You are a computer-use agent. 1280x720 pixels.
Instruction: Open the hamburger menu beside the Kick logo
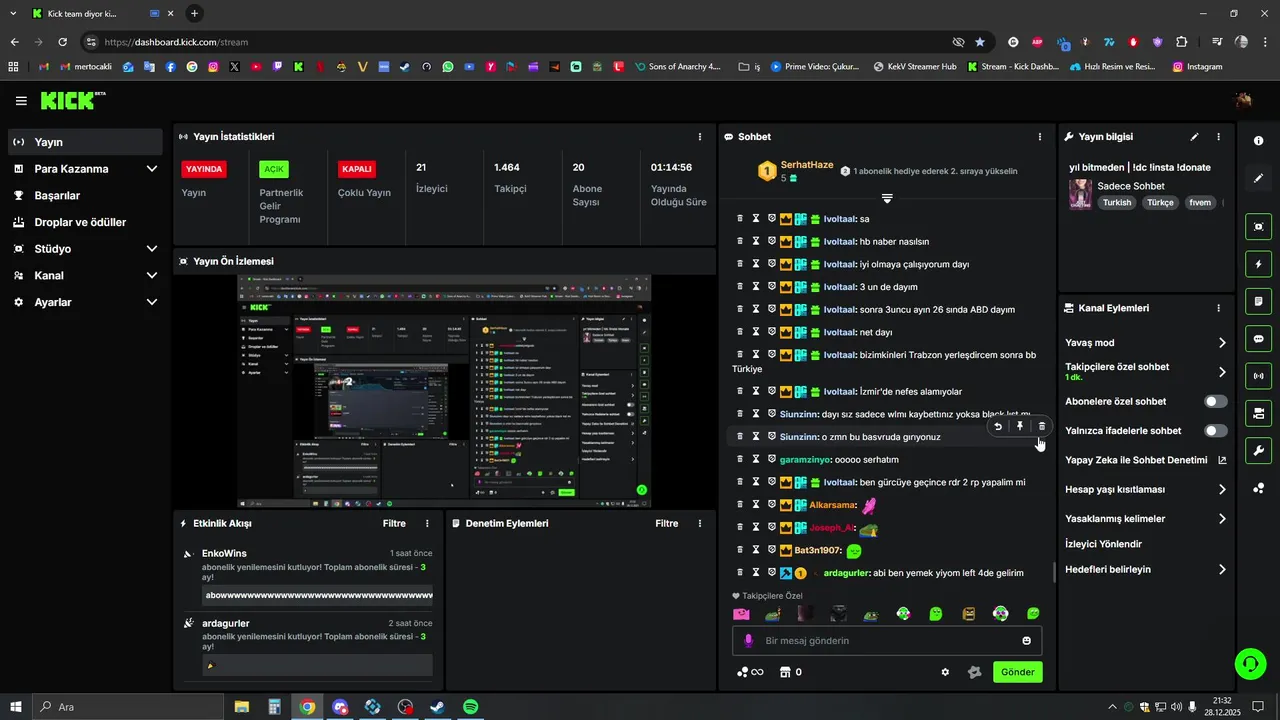coord(21,101)
